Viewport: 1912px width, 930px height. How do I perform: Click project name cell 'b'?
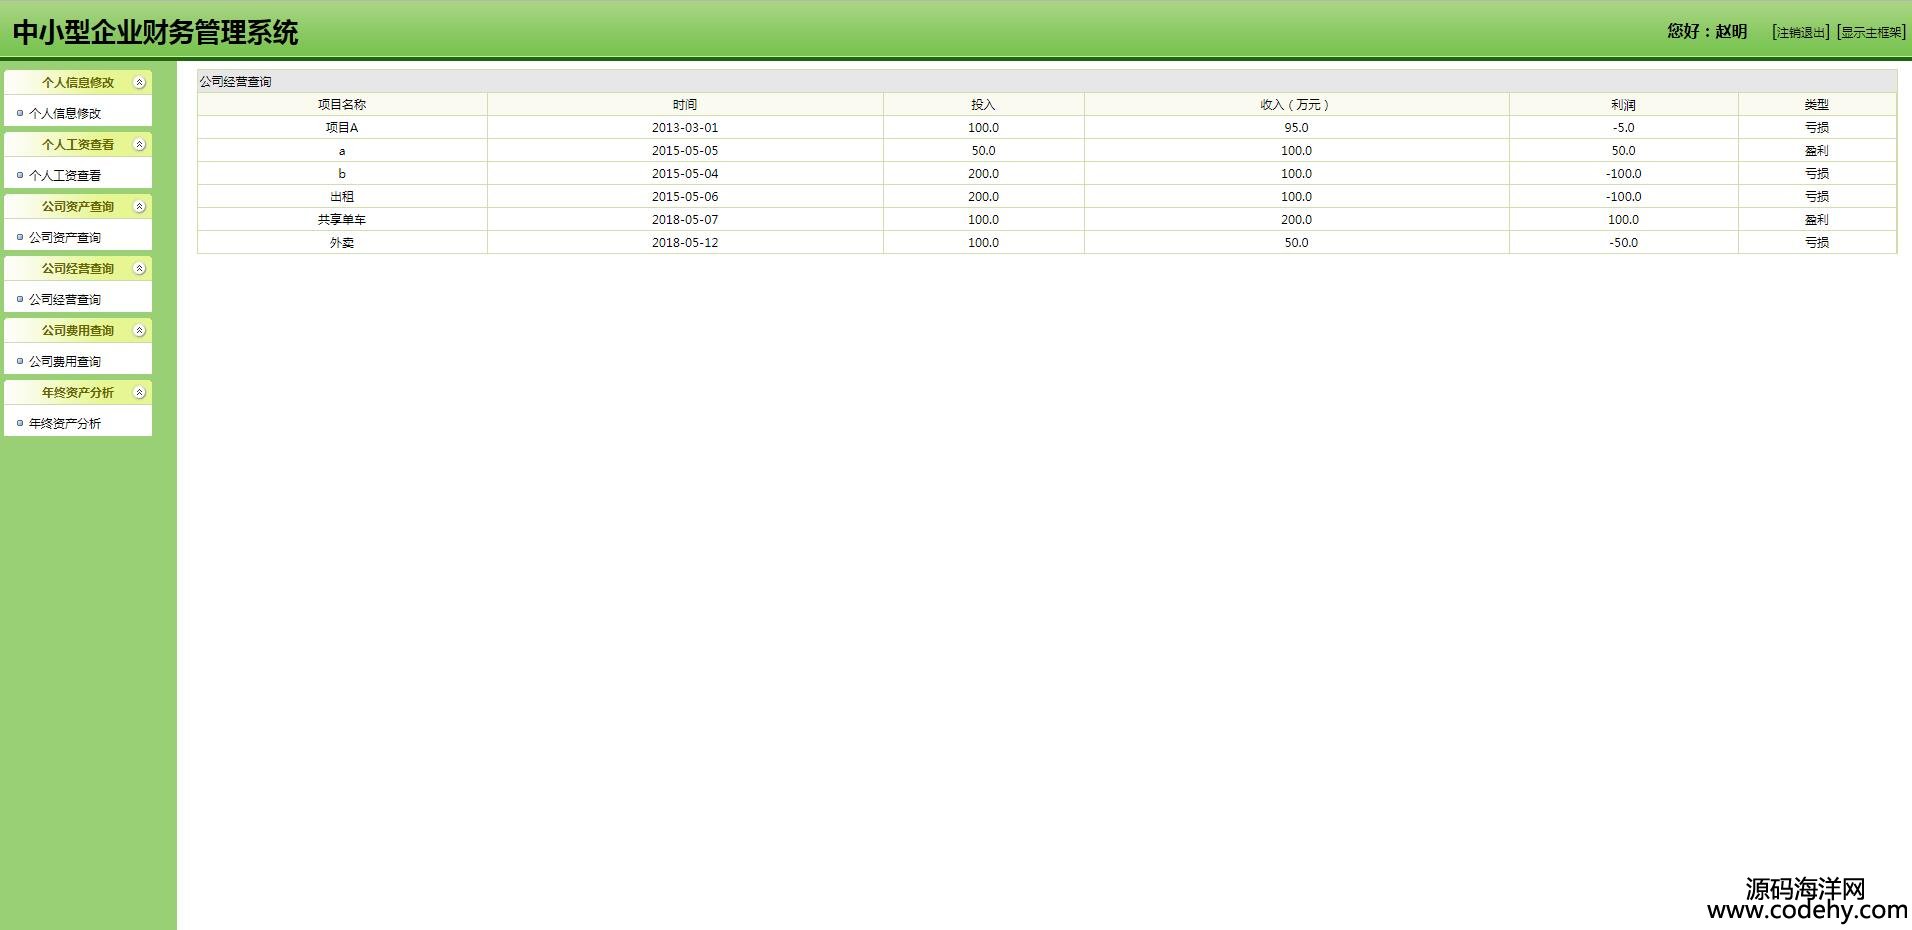342,174
